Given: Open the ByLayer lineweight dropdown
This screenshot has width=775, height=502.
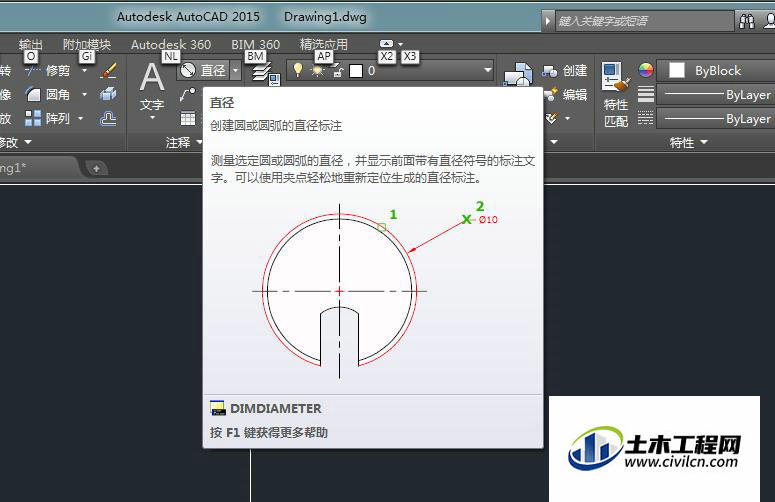Looking at the screenshot, I should tap(716, 94).
